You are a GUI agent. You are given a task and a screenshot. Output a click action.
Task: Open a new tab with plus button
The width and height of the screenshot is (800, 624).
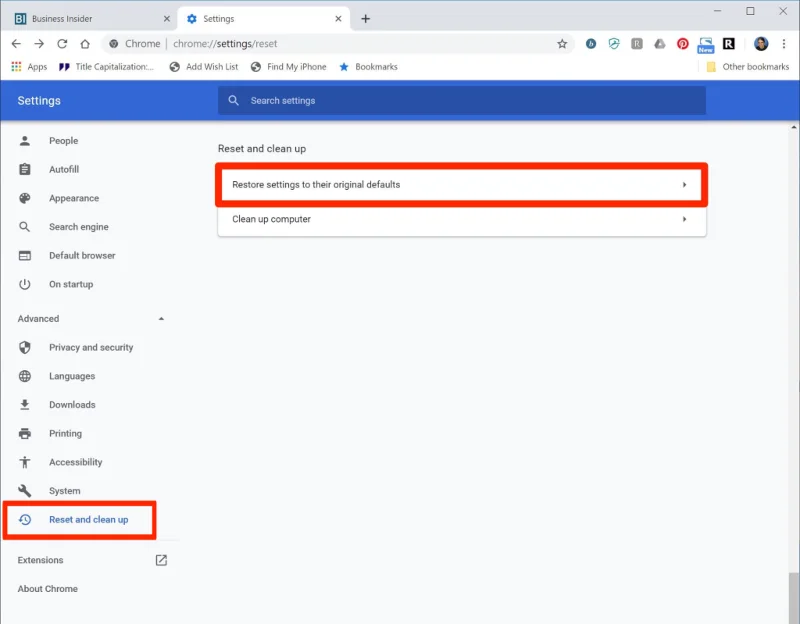[x=365, y=19]
